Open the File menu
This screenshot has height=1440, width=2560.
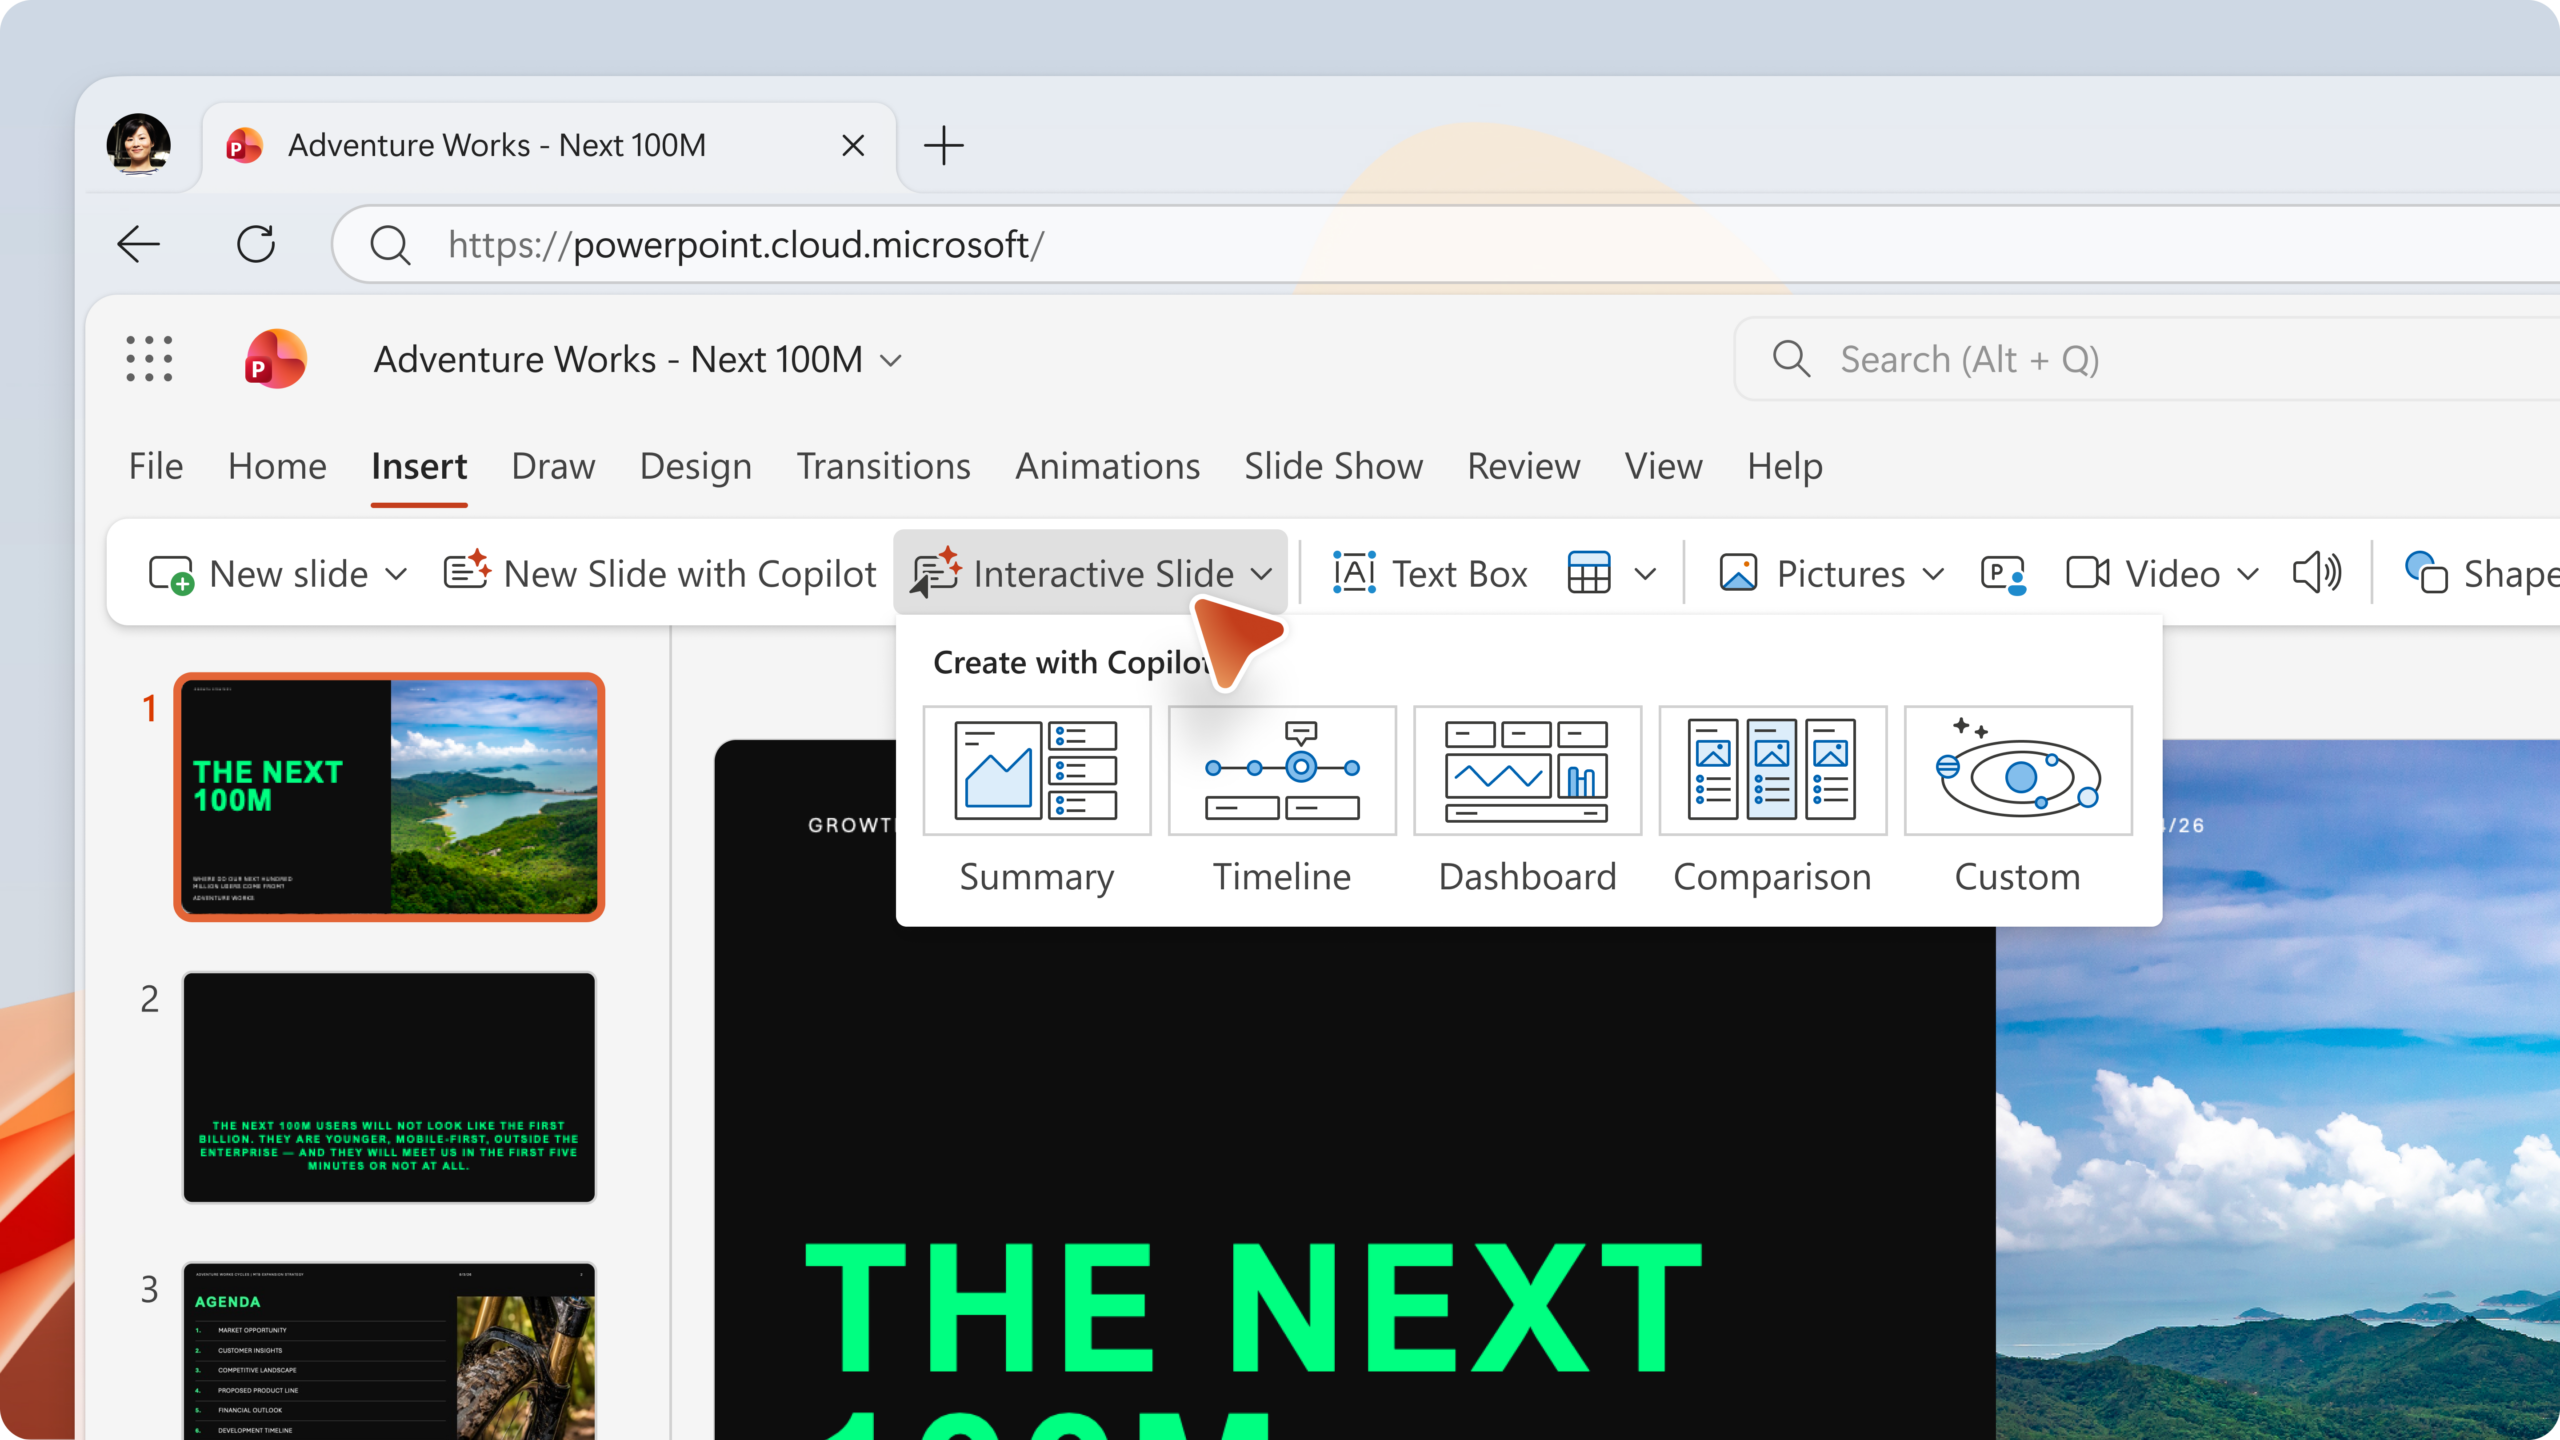156,466
